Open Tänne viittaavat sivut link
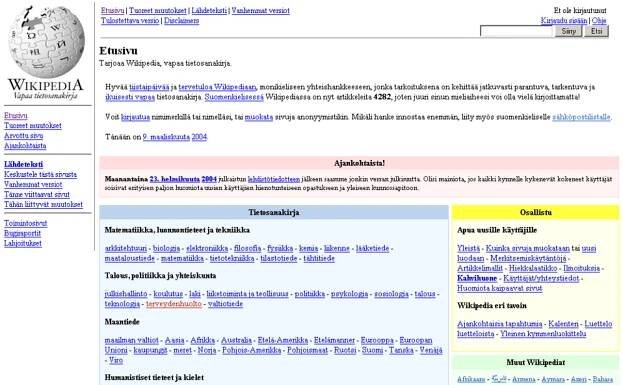623x385 pixels. (x=37, y=194)
